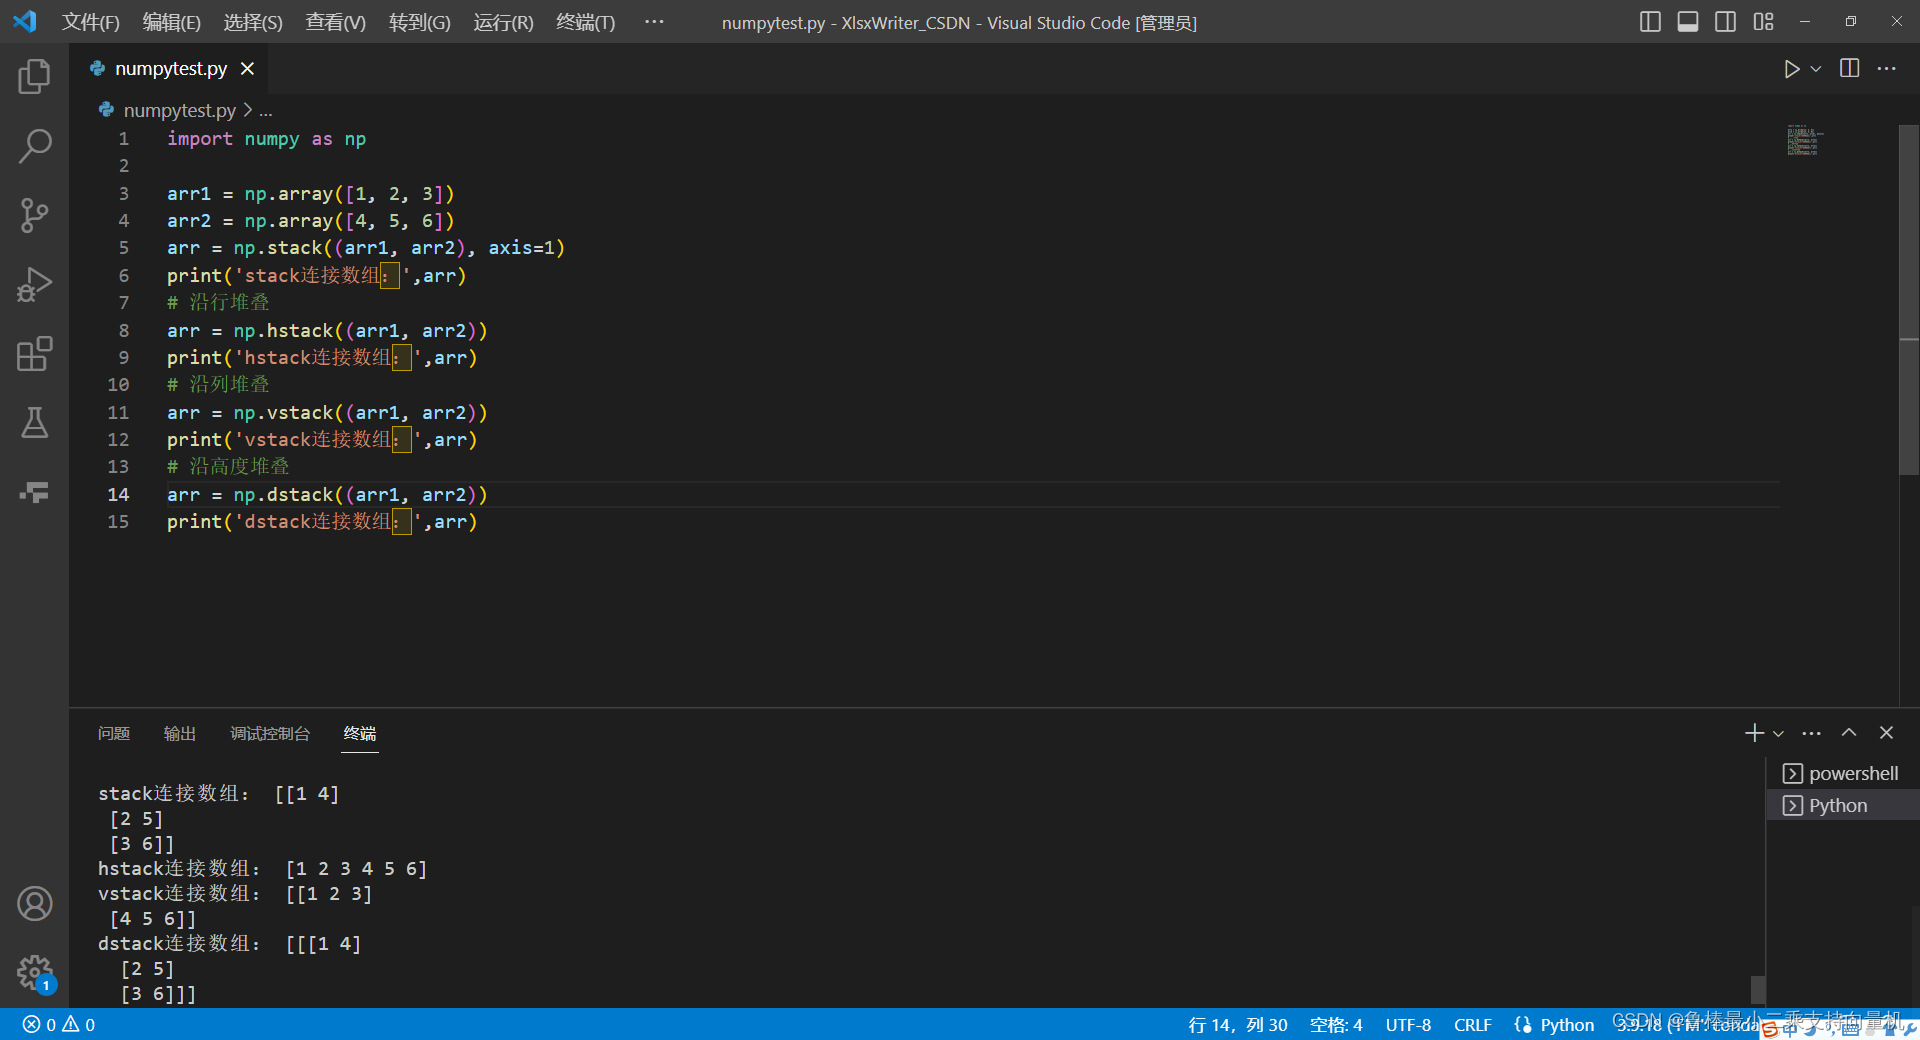Select the numpytest.py editor tab

(171, 69)
